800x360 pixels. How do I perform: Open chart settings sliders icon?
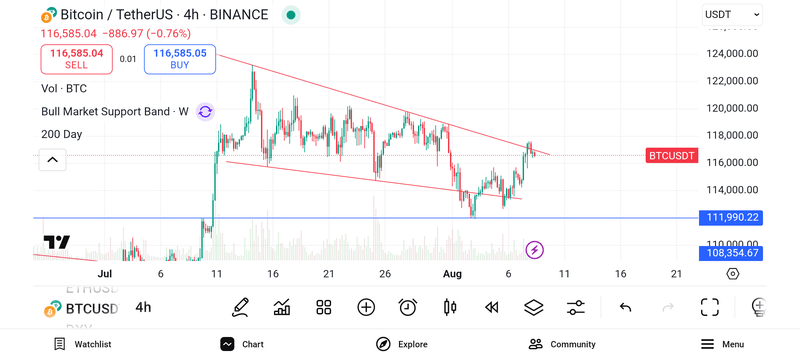(576, 307)
